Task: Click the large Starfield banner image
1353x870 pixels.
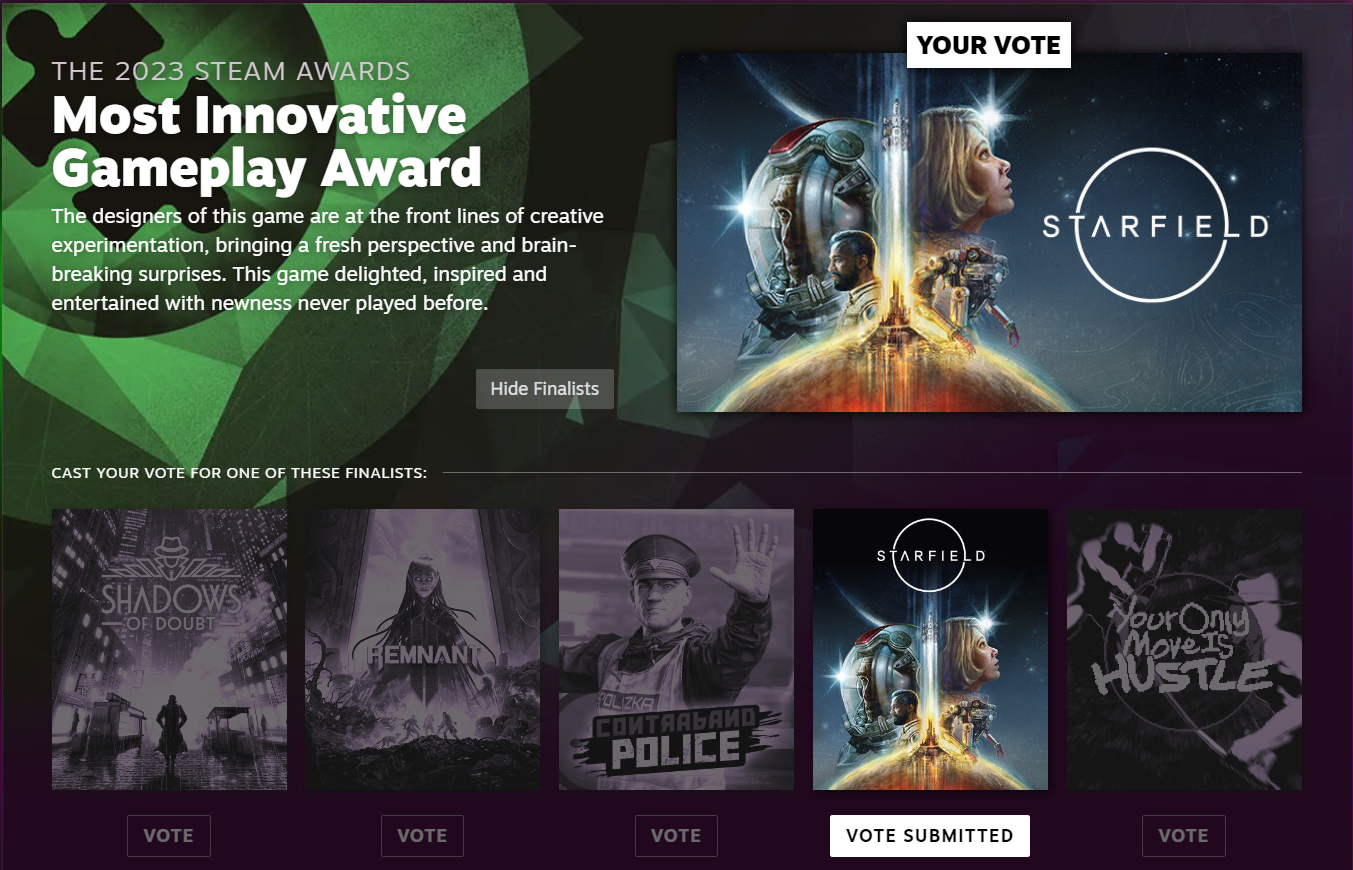Action: point(989,232)
